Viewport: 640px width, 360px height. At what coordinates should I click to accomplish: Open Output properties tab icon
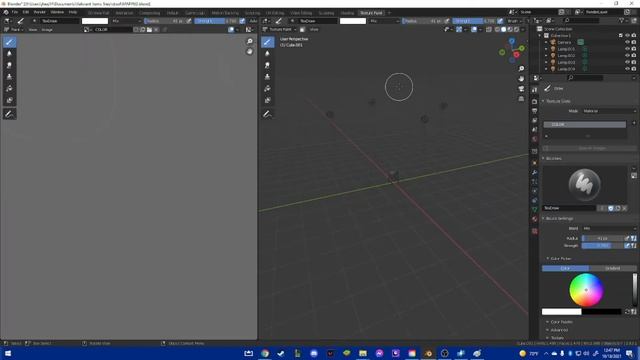[535, 111]
